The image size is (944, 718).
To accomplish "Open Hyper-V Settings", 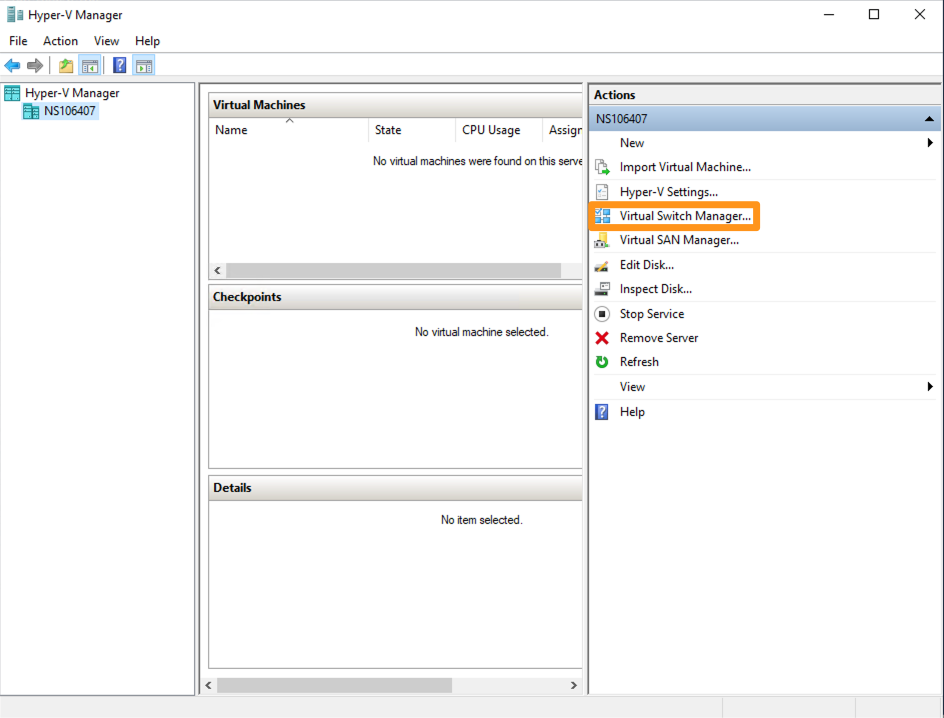I will [669, 192].
